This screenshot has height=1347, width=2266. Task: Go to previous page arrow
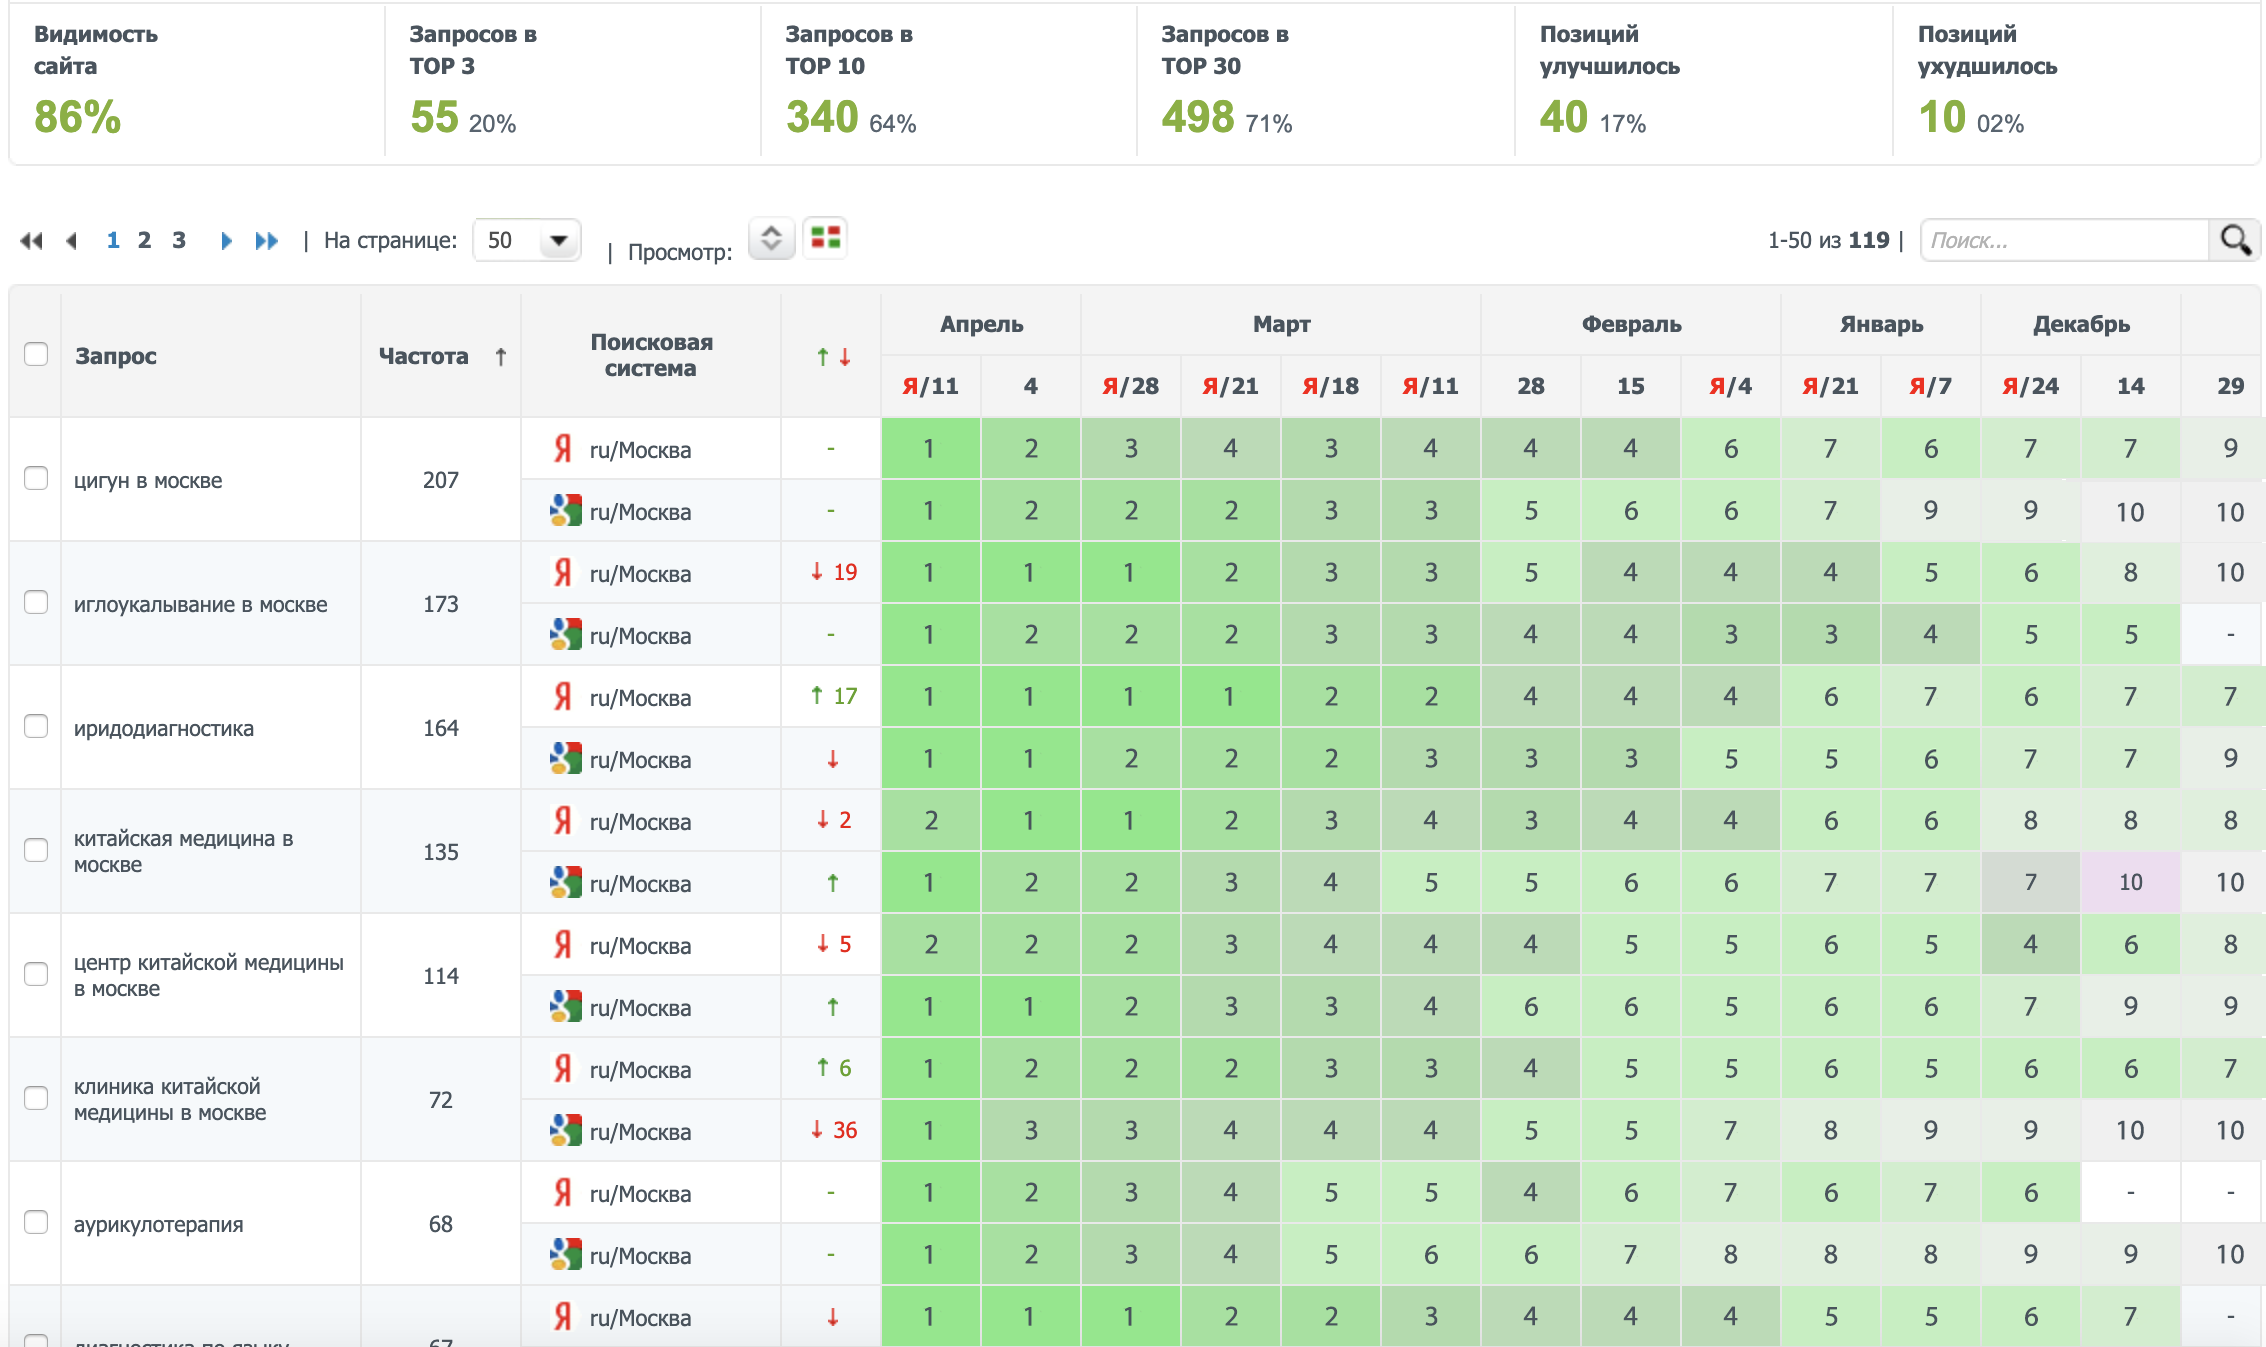coord(71,241)
